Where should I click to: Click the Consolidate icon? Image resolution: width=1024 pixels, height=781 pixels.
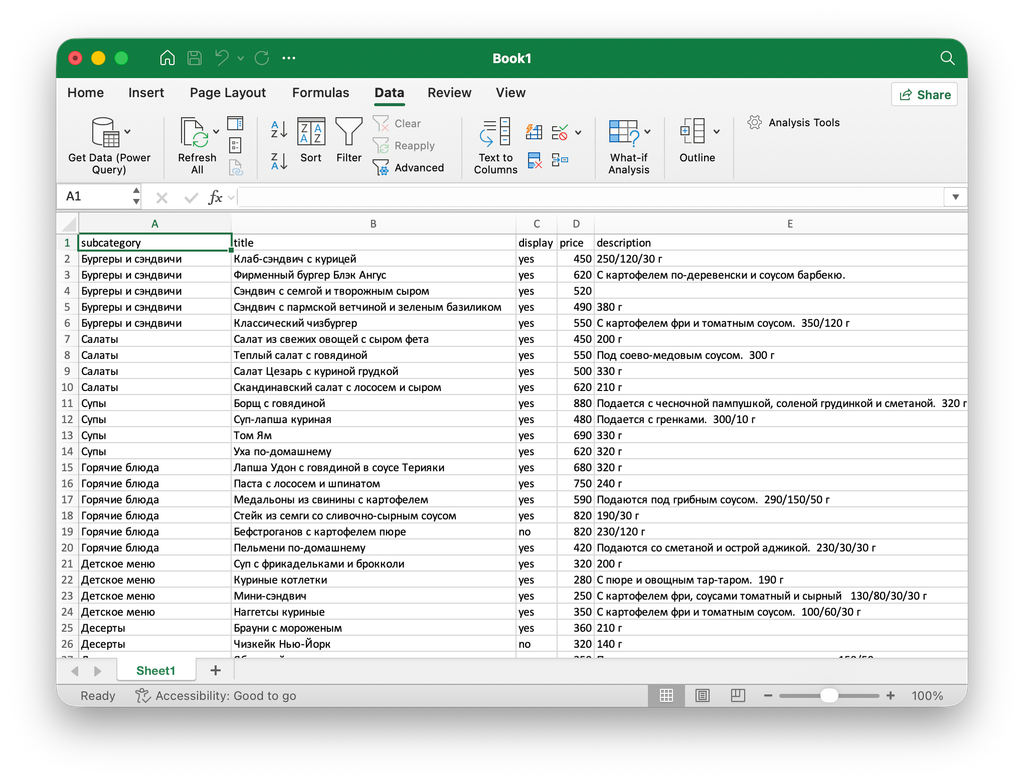[560, 160]
